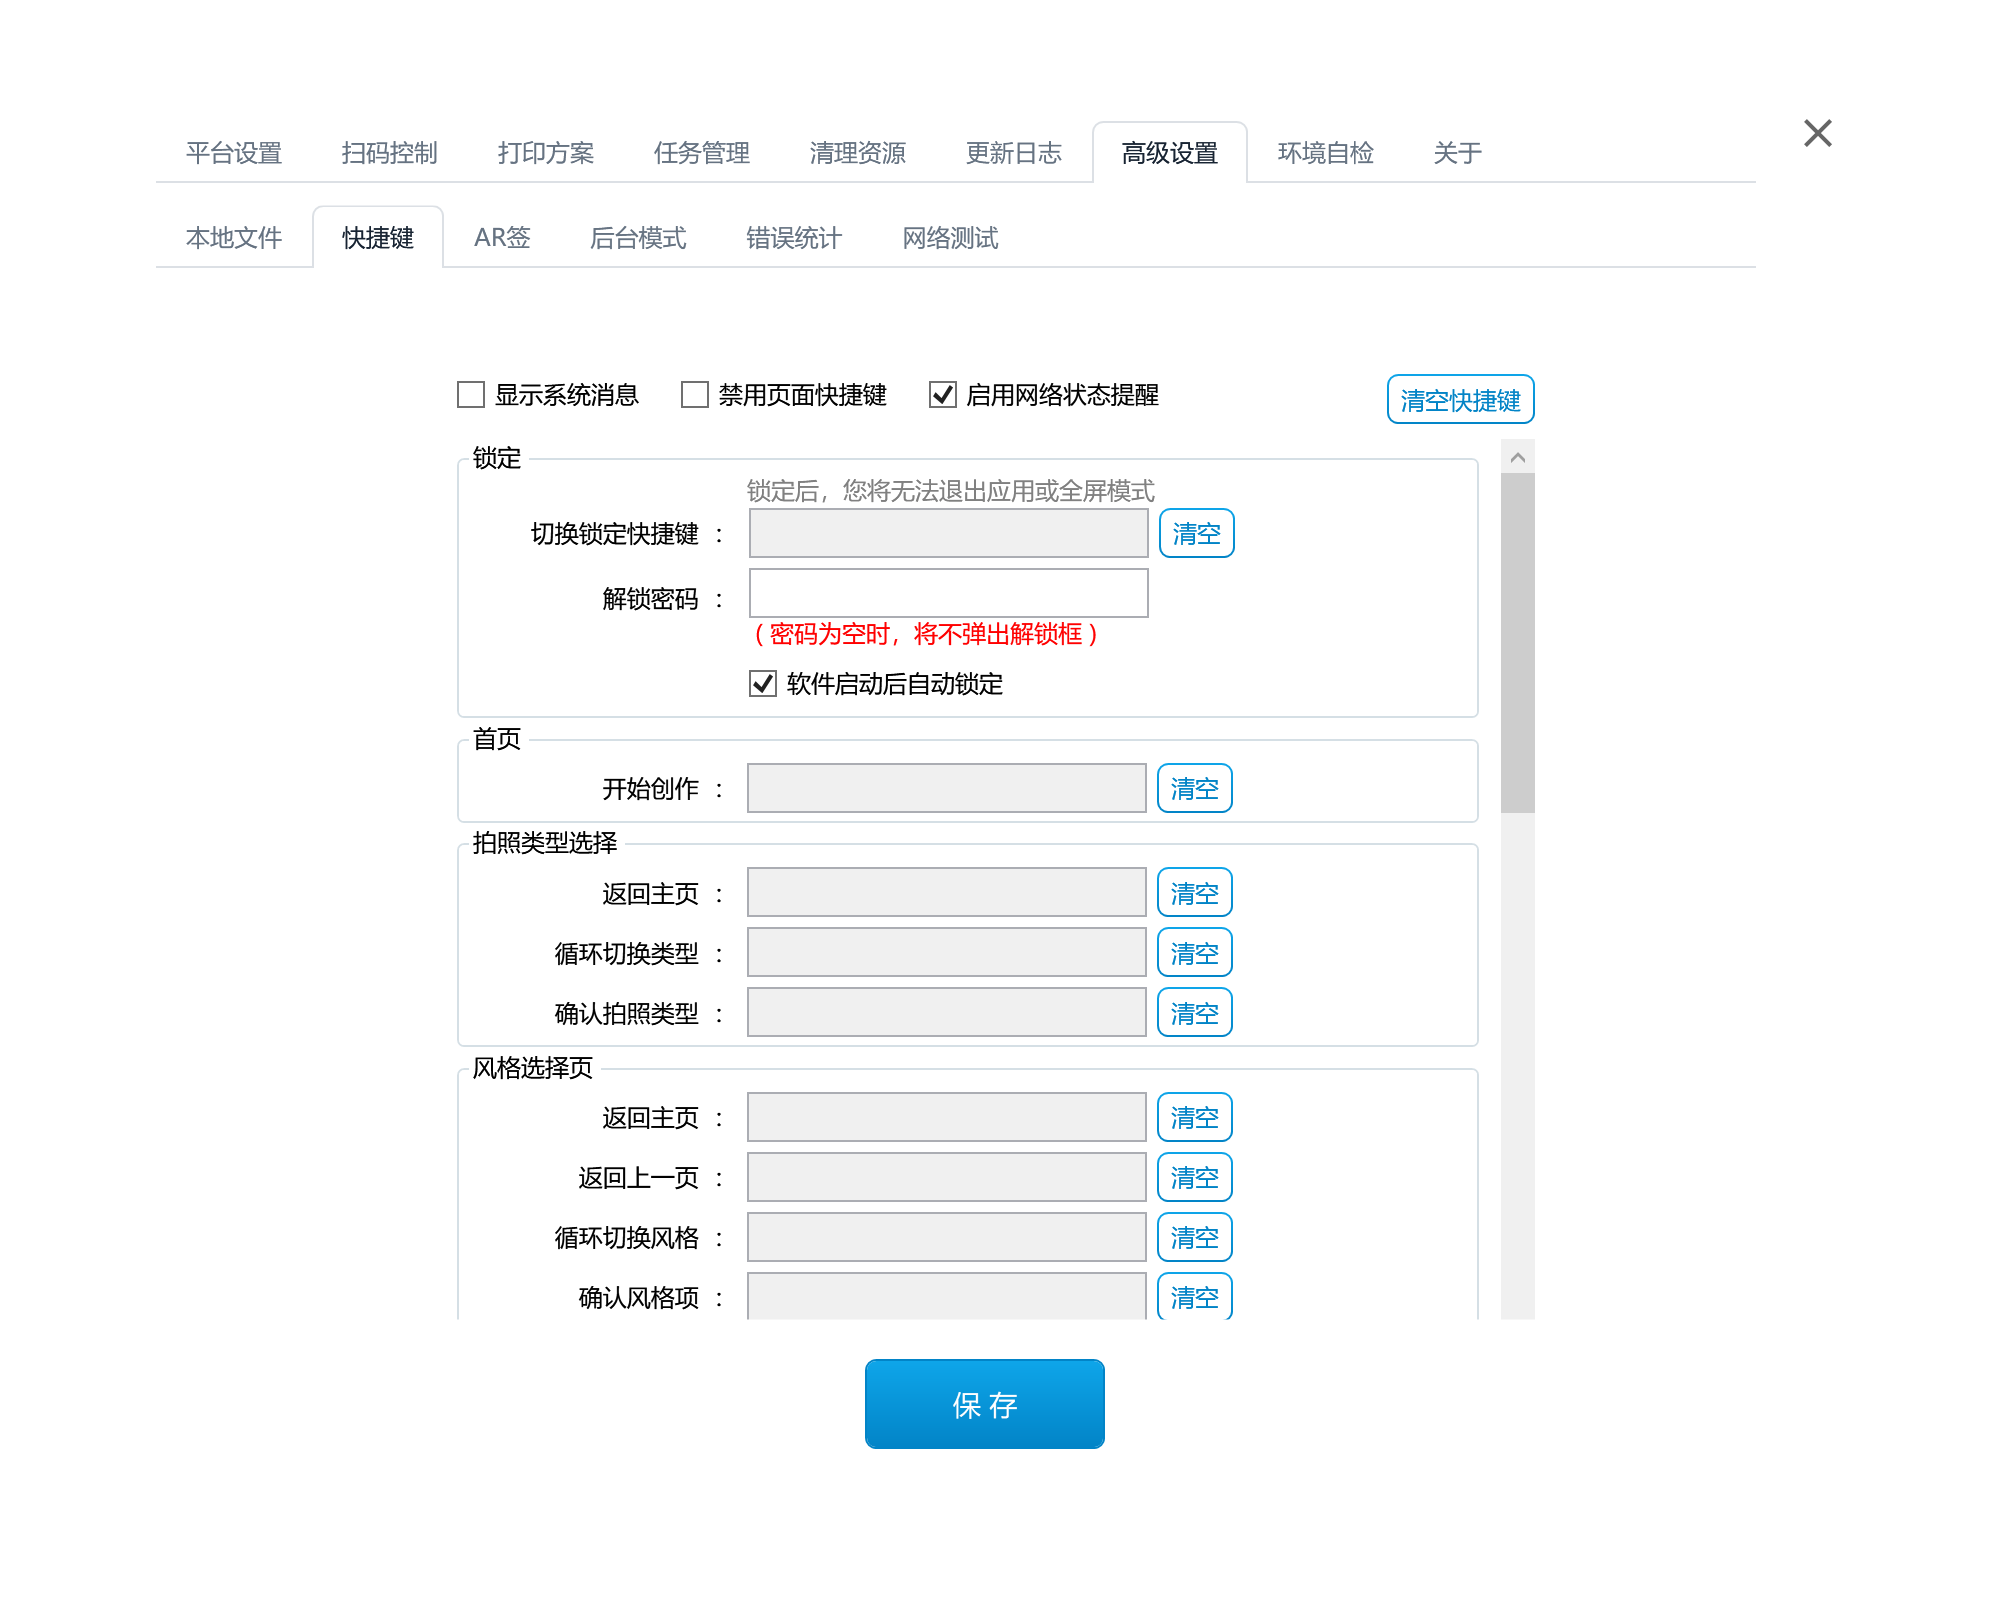The width and height of the screenshot is (2000, 1600).
Task: Clear the 返回上一页 shortcut
Action: 1195,1177
